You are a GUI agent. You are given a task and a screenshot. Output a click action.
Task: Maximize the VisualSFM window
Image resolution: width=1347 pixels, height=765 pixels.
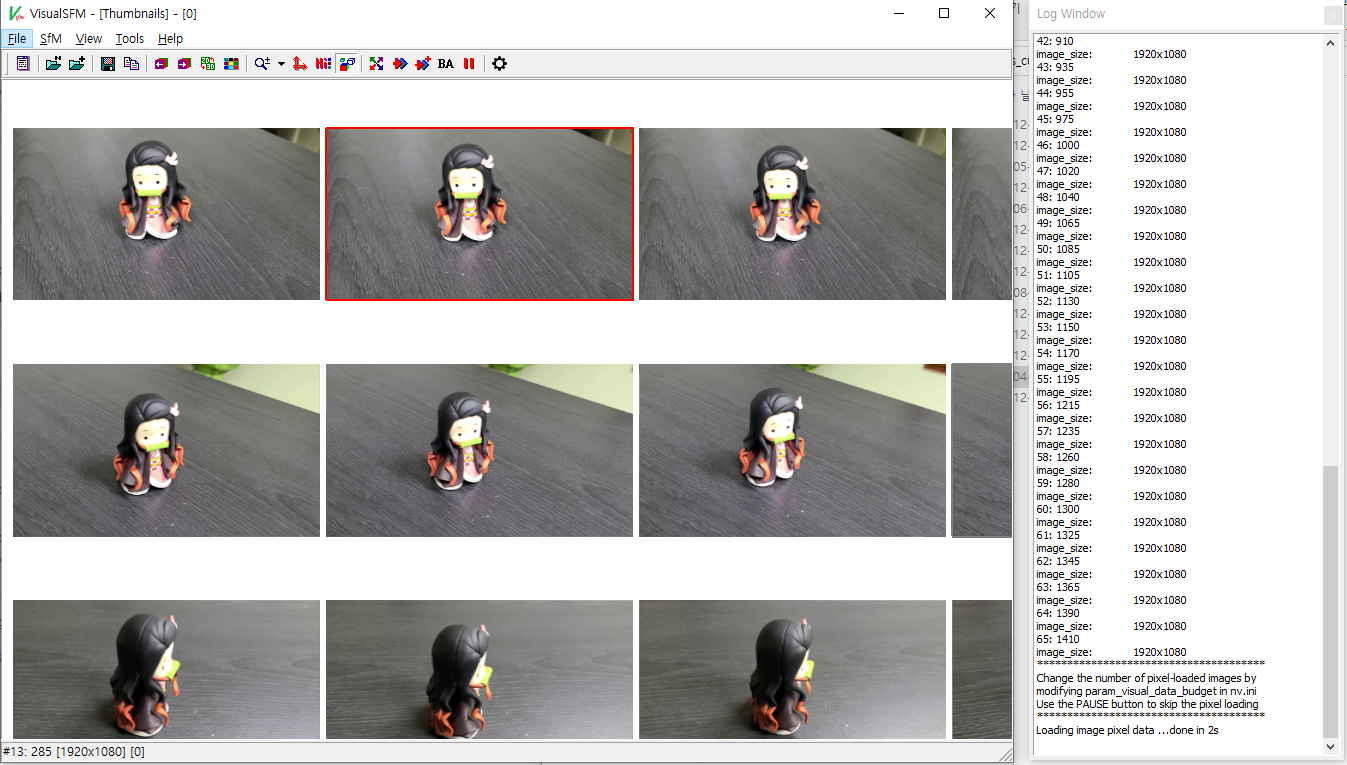point(944,13)
